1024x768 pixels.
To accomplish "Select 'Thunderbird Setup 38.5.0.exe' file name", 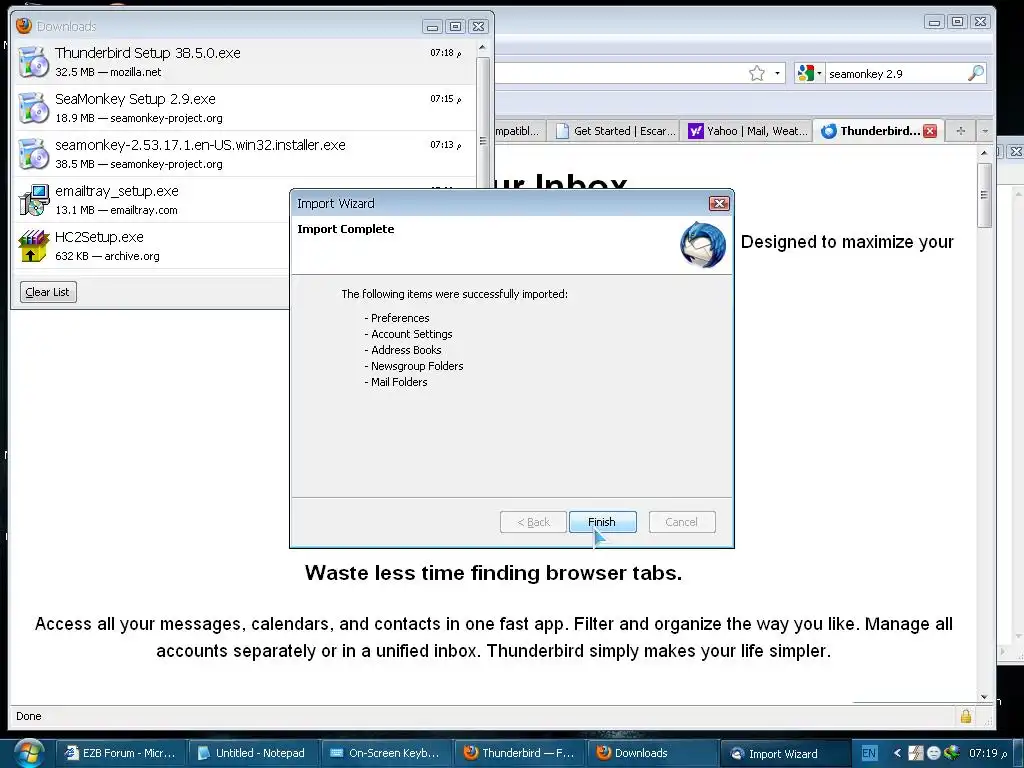I will coord(148,53).
